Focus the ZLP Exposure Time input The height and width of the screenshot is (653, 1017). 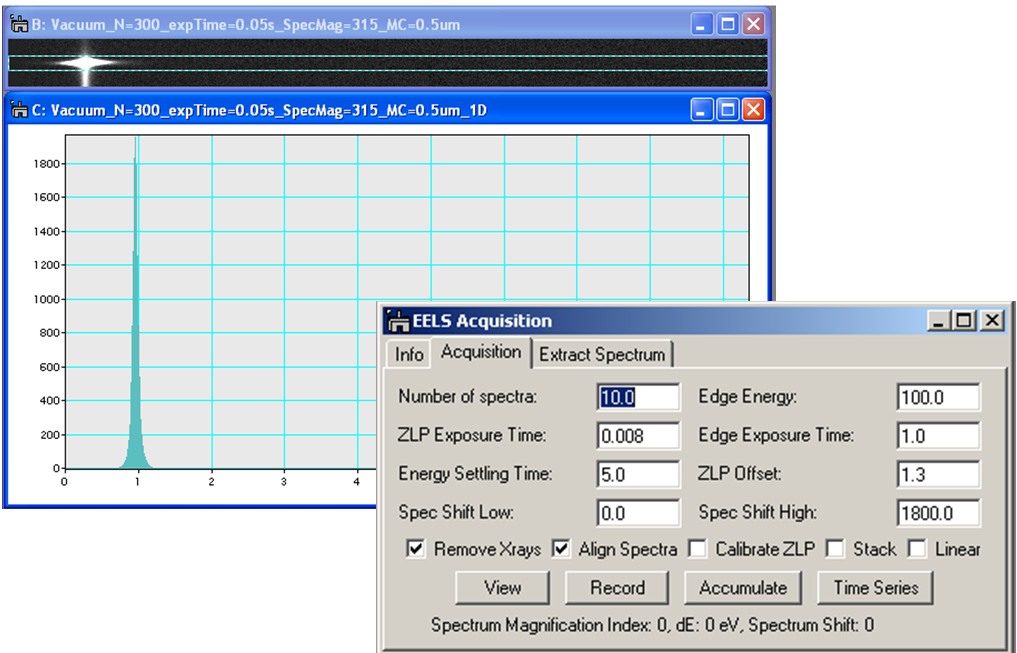coord(638,436)
